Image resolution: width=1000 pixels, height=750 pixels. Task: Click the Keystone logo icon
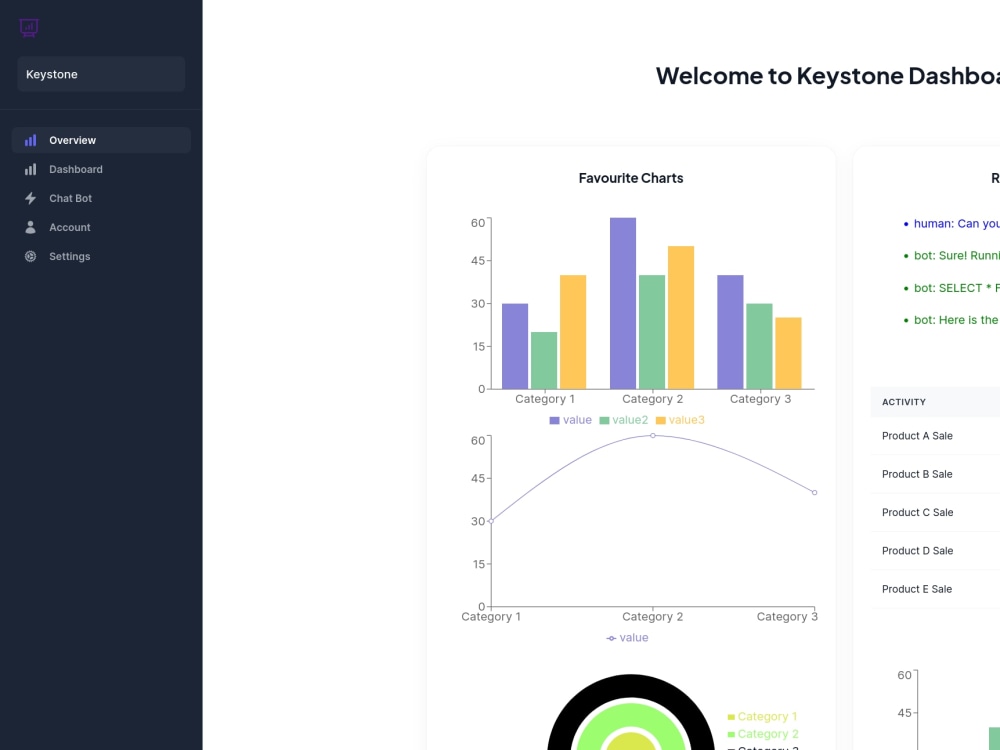(x=29, y=28)
